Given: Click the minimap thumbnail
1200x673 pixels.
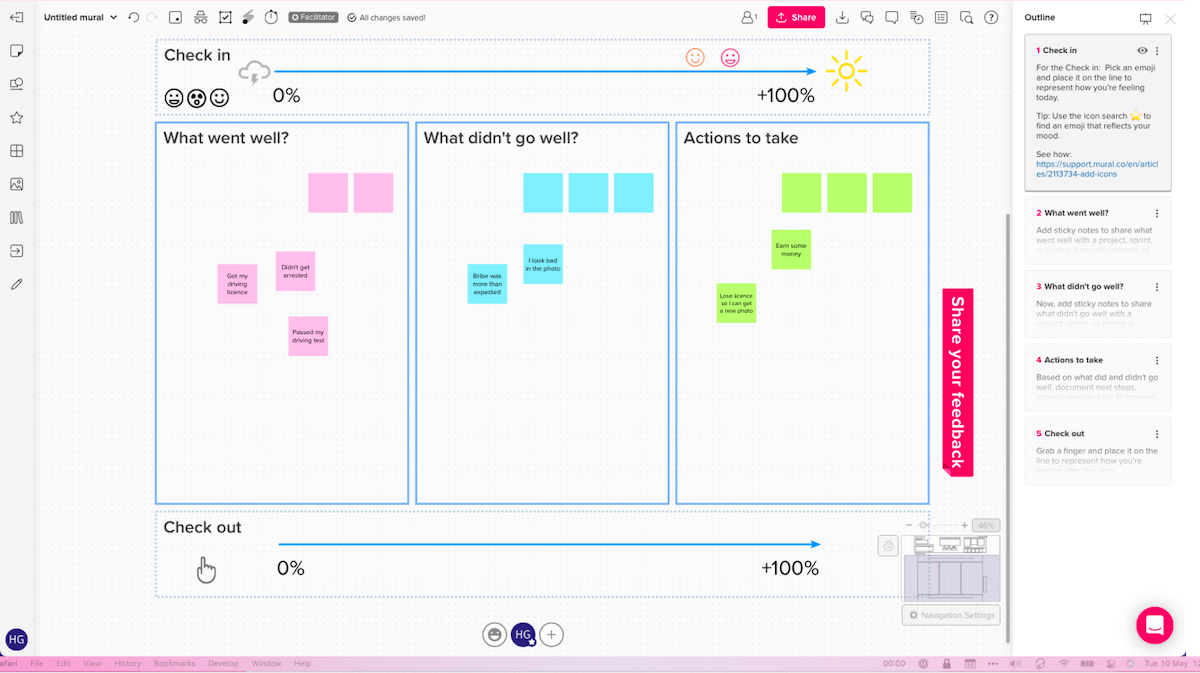Looking at the screenshot, I should pyautogui.click(x=951, y=568).
